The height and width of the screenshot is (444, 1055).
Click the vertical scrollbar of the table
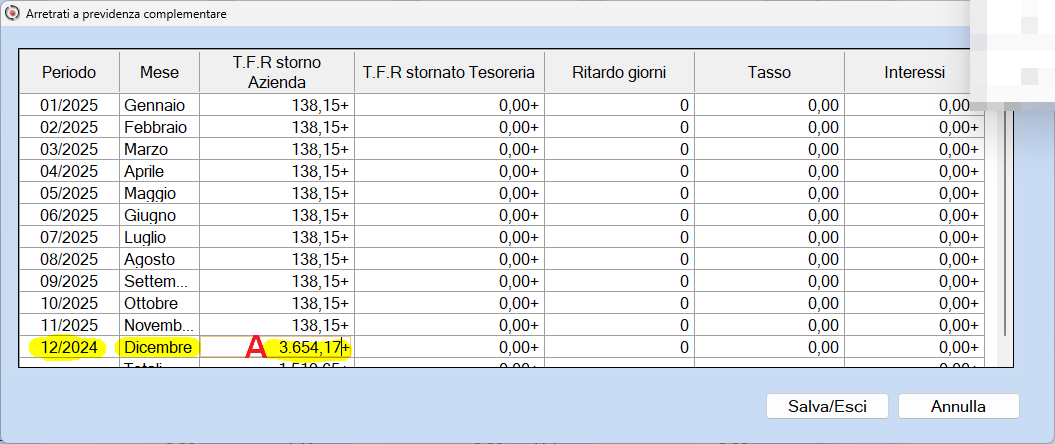coord(1005,225)
